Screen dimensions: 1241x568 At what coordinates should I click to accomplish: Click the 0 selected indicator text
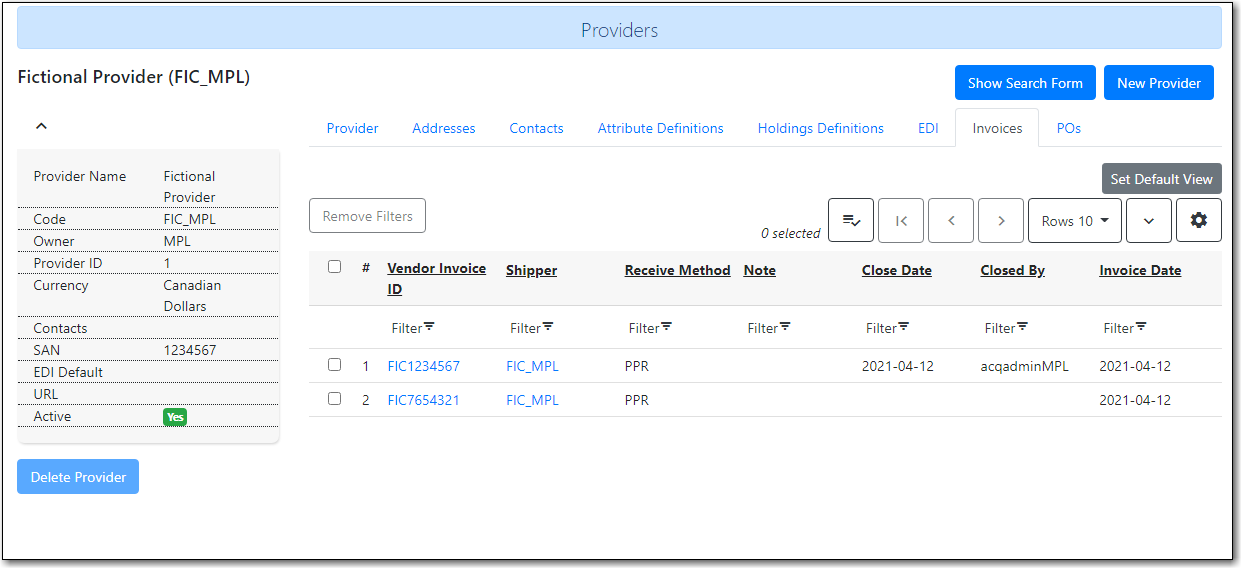point(790,233)
